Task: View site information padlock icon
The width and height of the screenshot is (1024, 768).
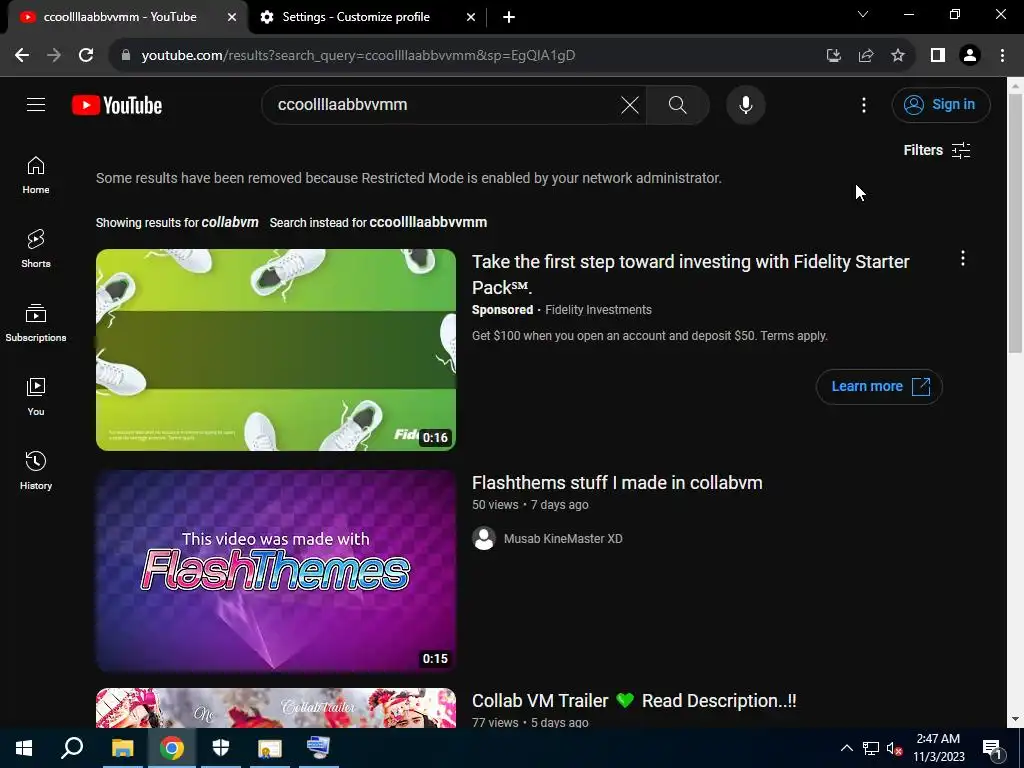Action: click(126, 56)
